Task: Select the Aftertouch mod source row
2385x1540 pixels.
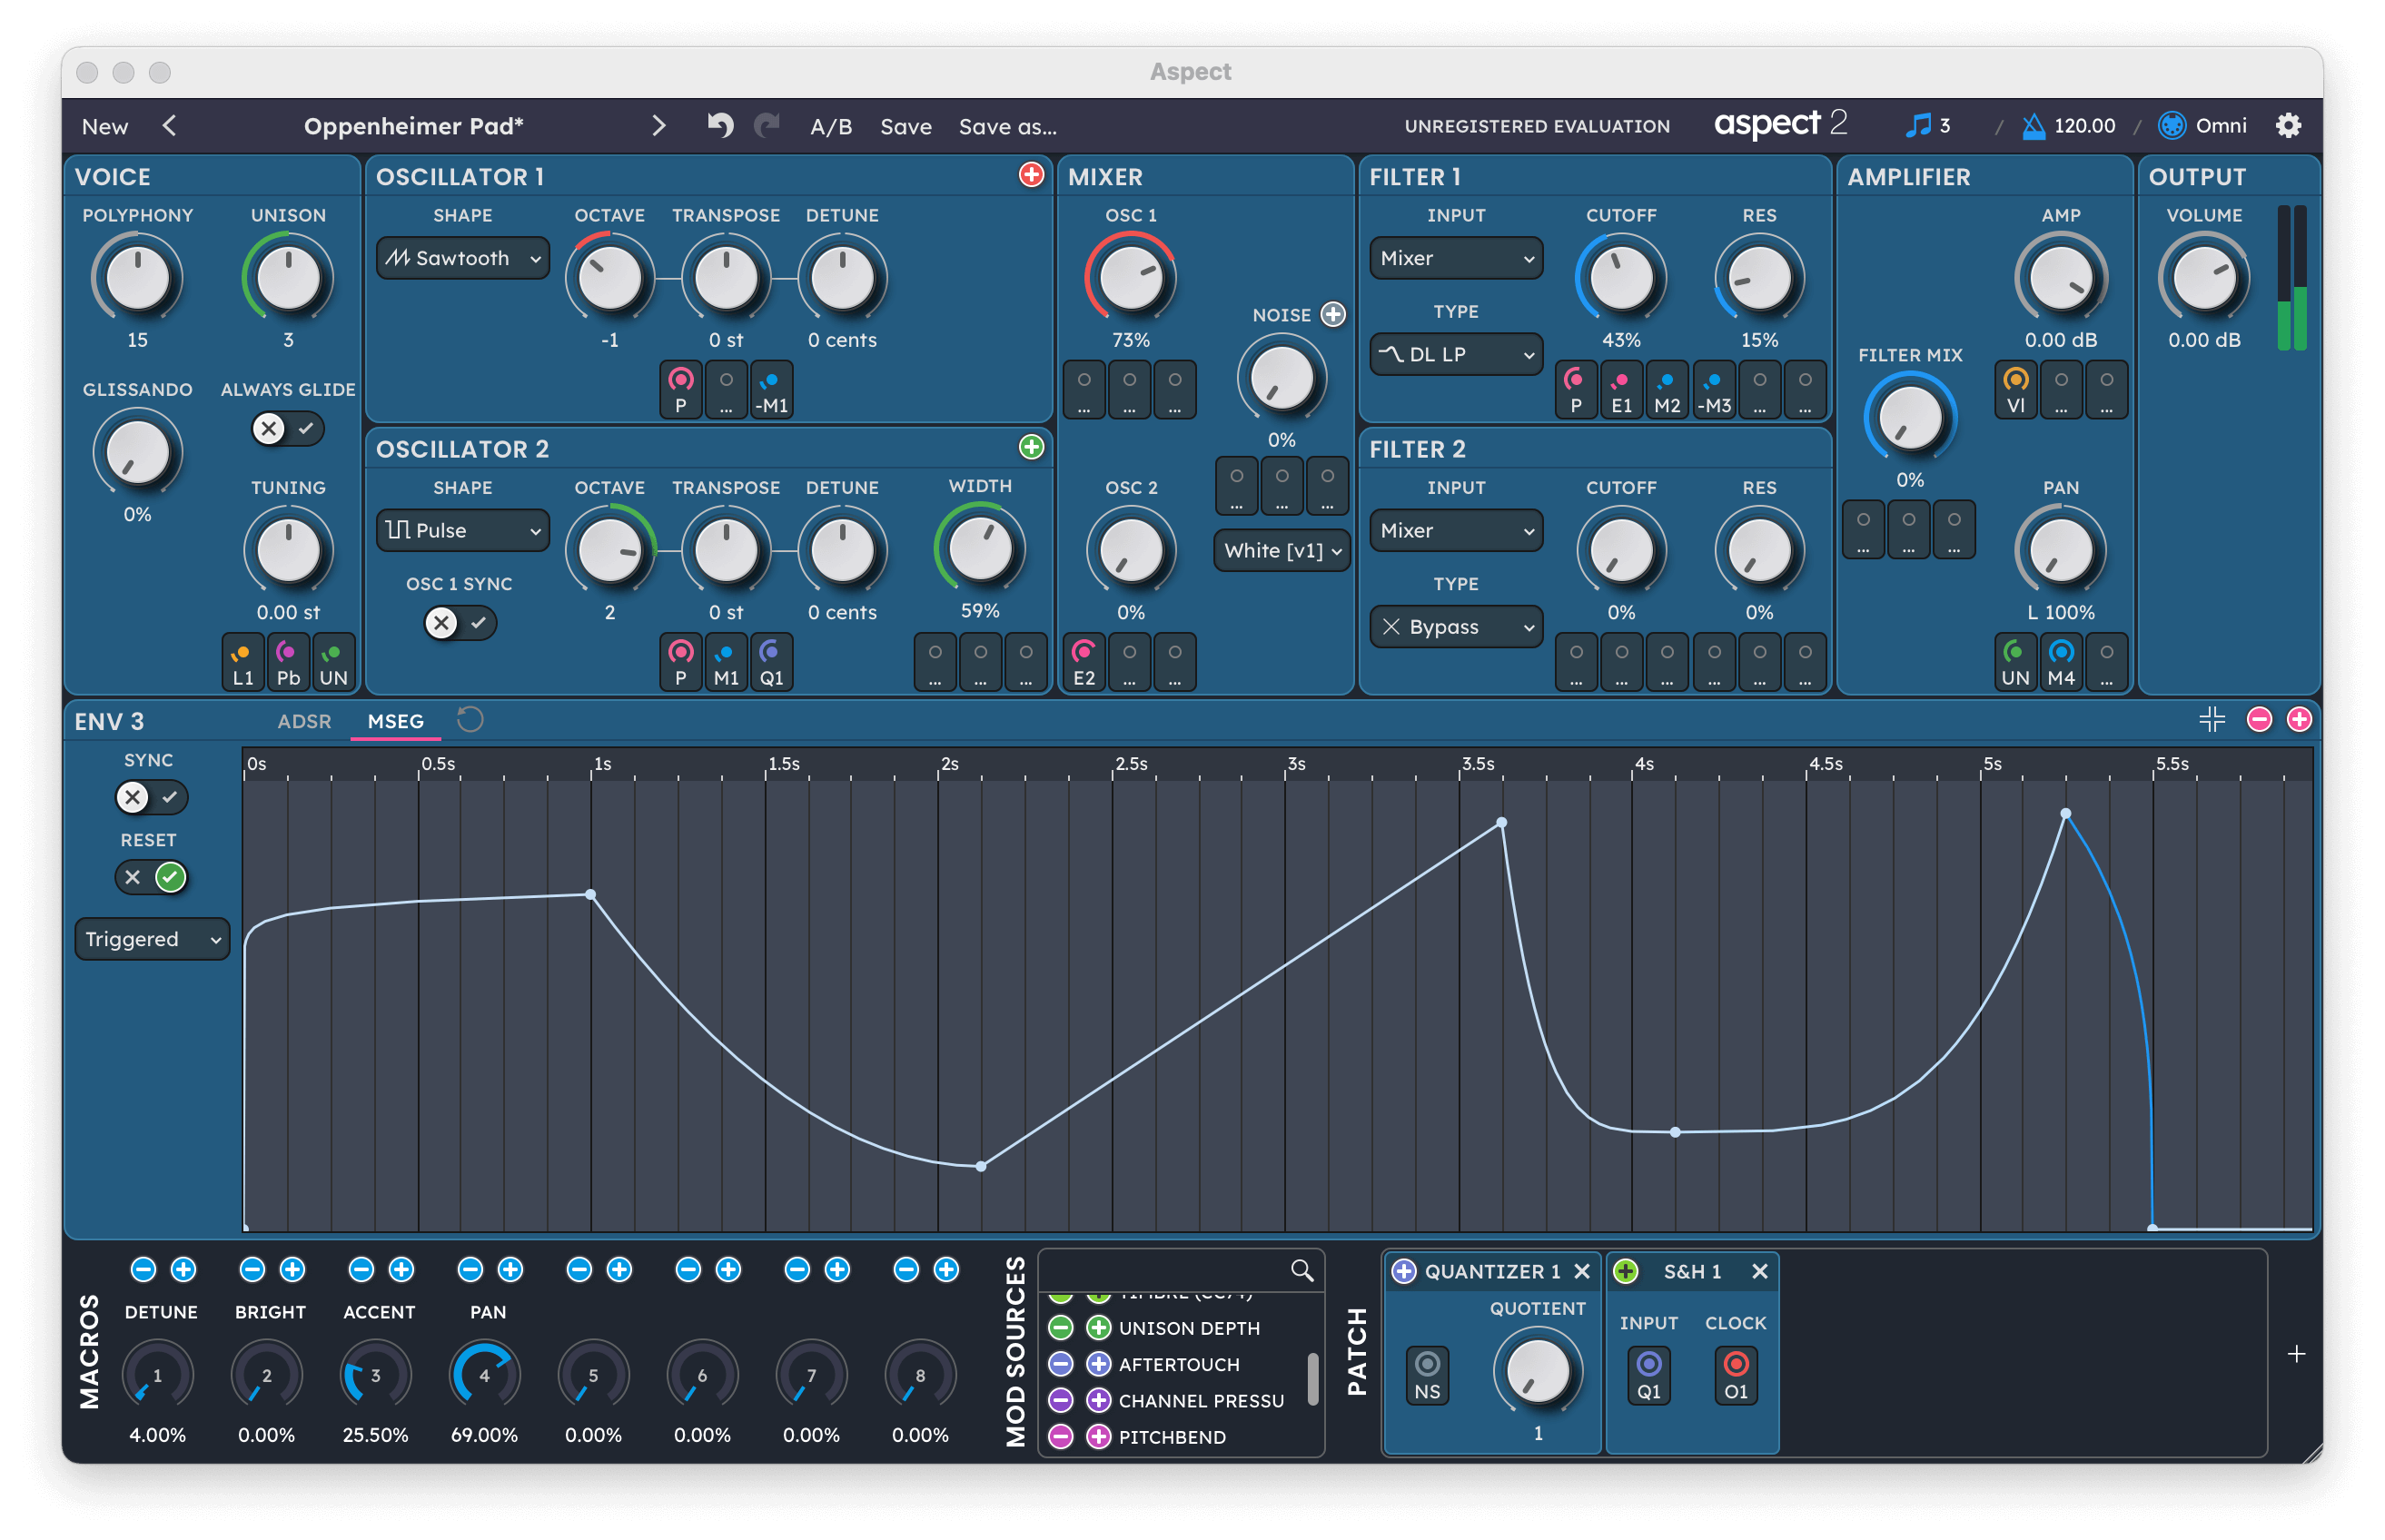Action: pos(1179,1364)
